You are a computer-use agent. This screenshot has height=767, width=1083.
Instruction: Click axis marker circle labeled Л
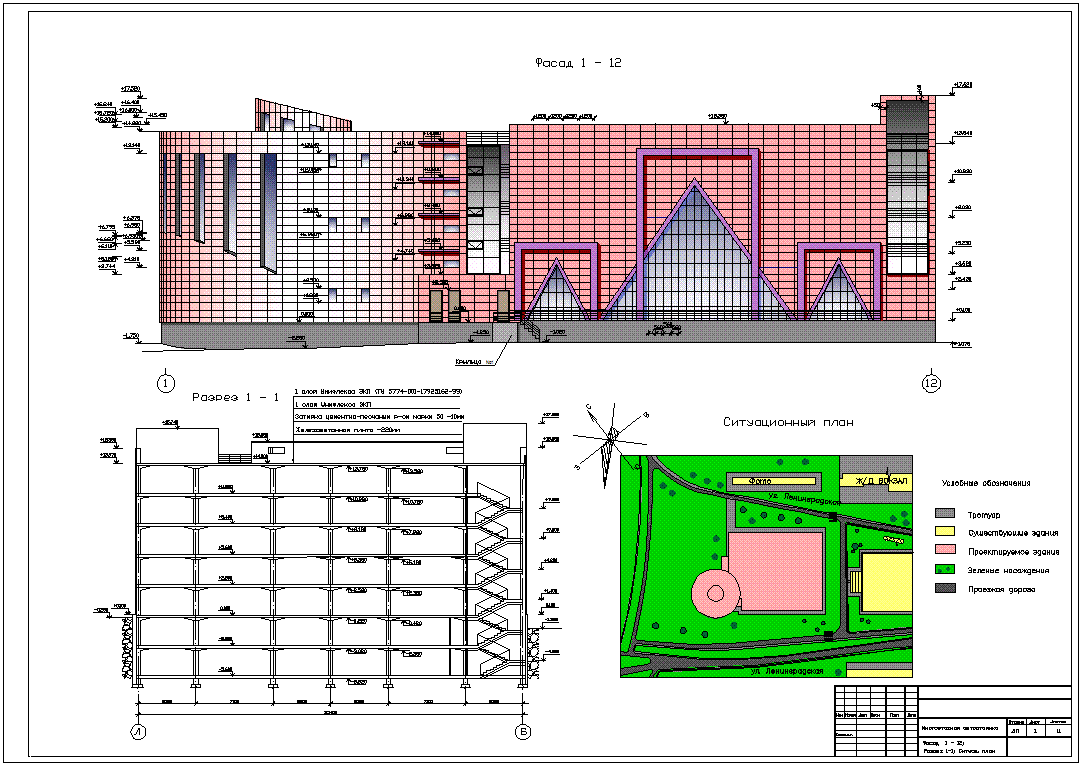click(x=138, y=733)
